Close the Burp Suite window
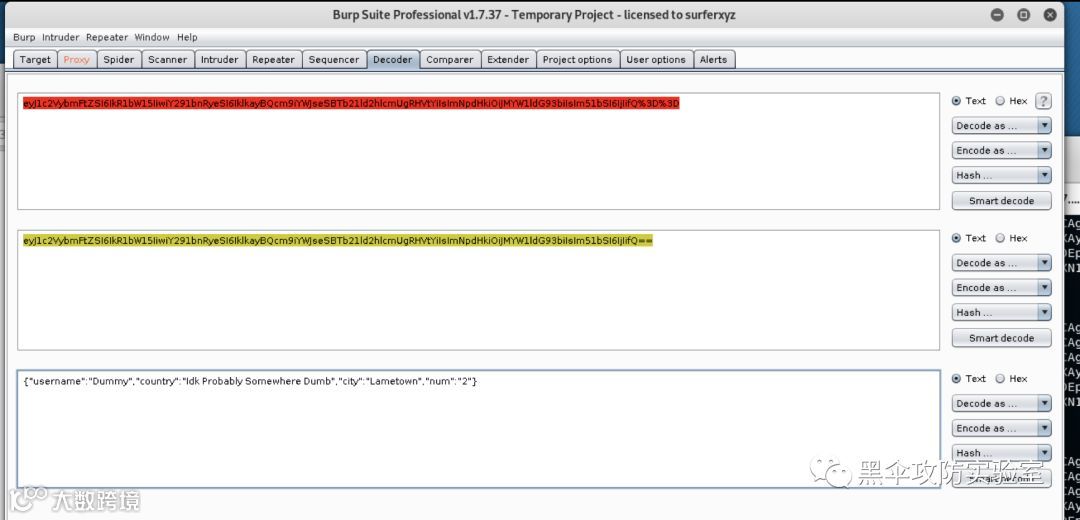 pos(1050,14)
